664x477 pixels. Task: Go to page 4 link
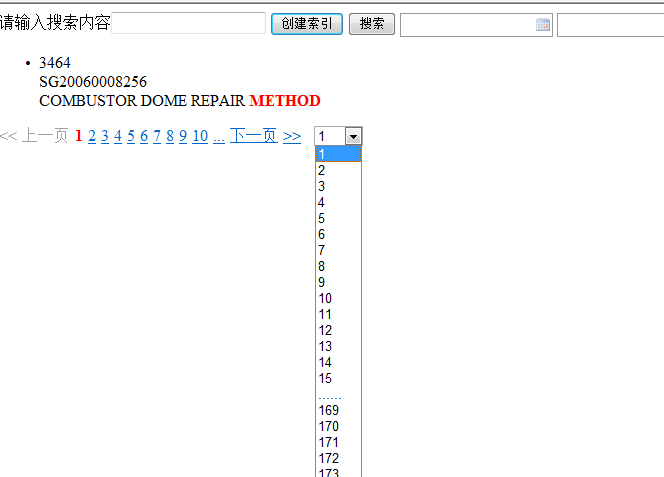pos(118,136)
